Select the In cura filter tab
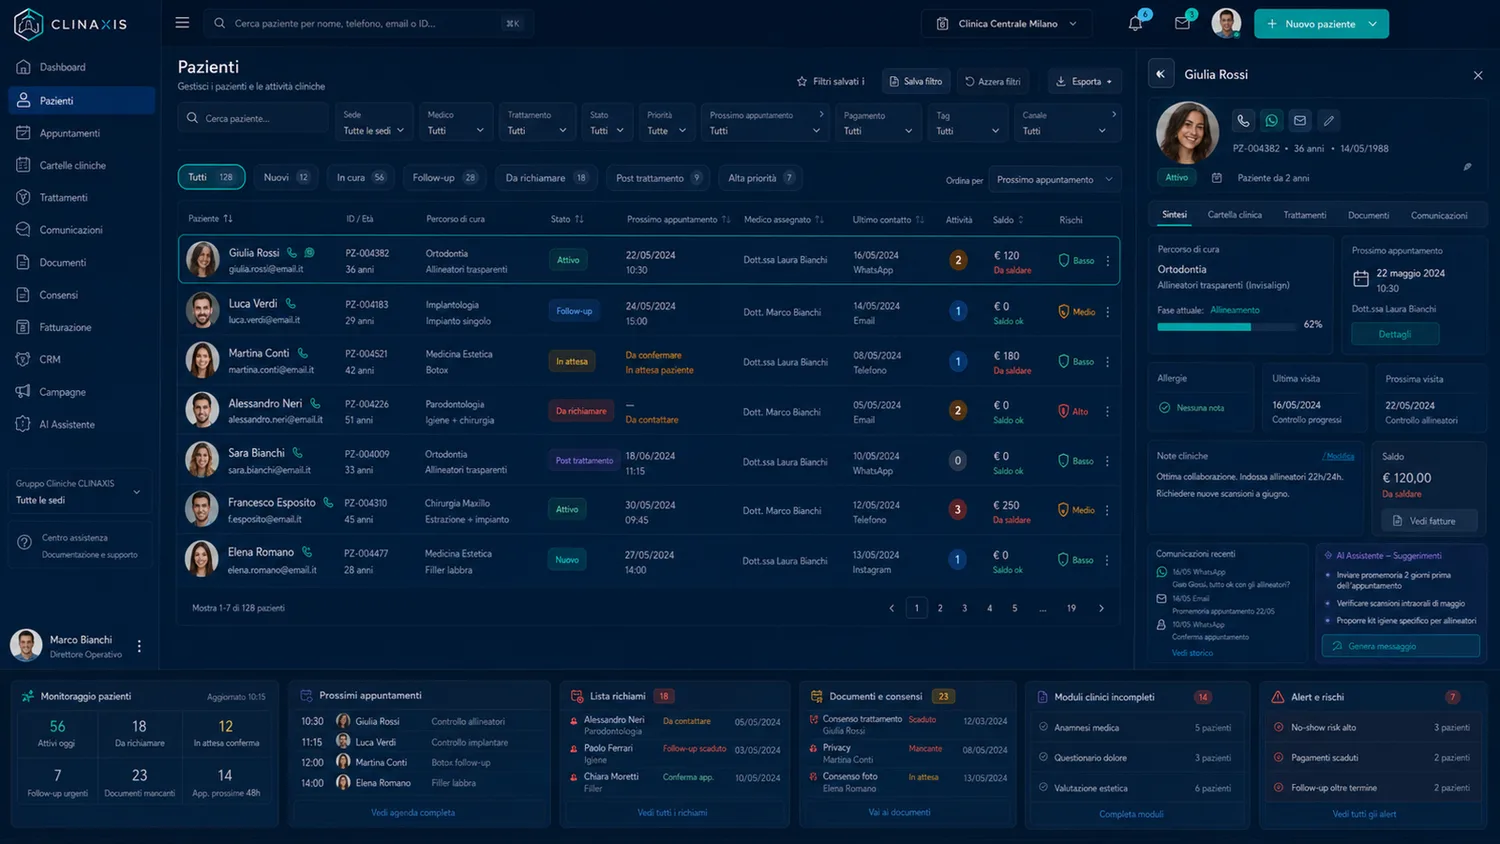This screenshot has width=1500, height=844. pyautogui.click(x=361, y=177)
